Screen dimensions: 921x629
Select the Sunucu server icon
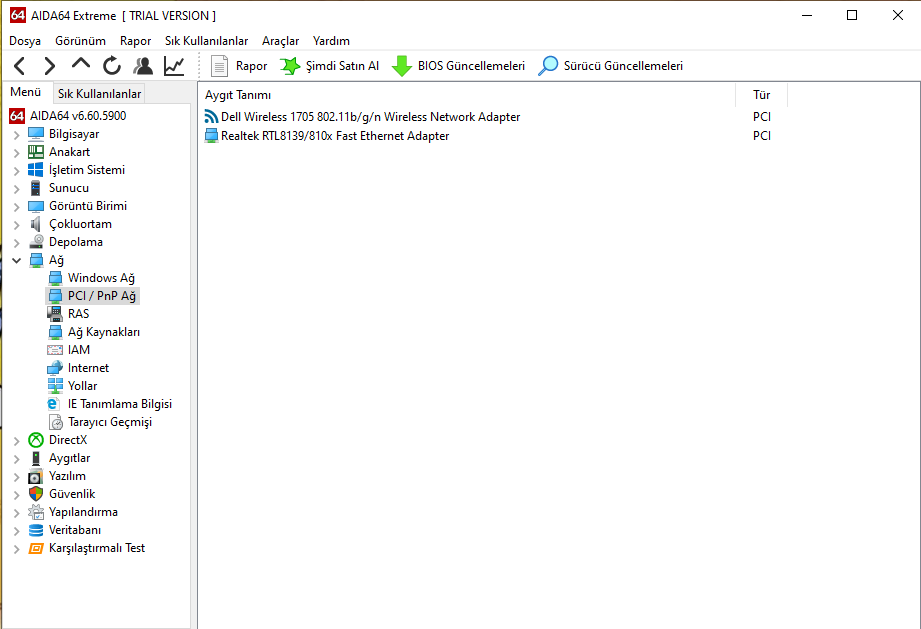pos(36,188)
